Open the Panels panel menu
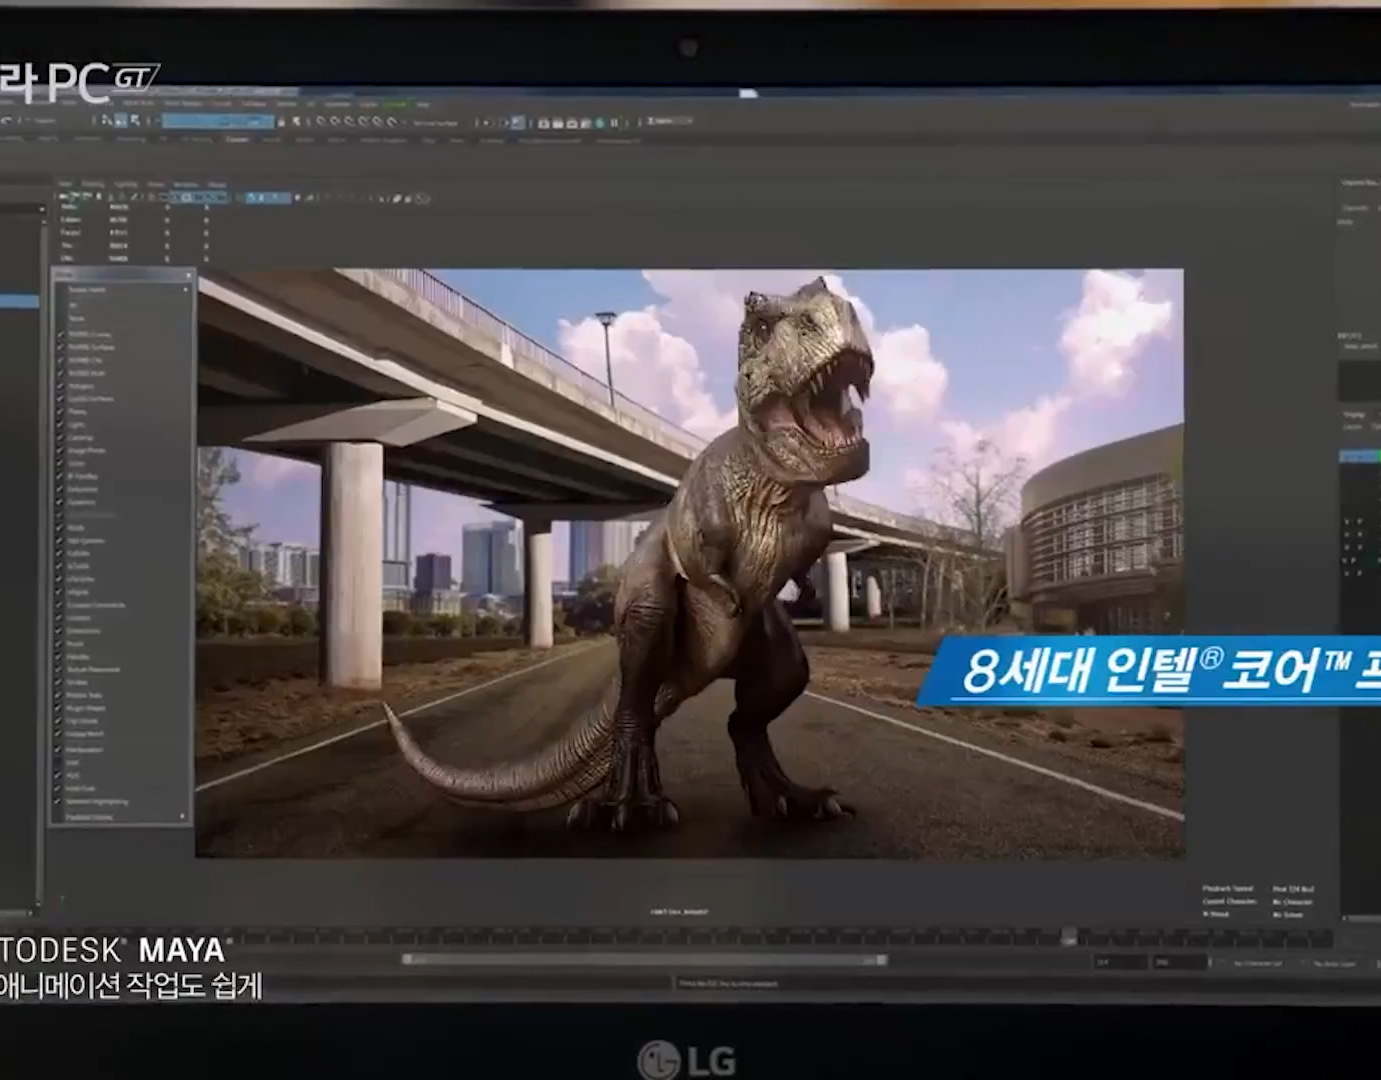 pos(217,185)
